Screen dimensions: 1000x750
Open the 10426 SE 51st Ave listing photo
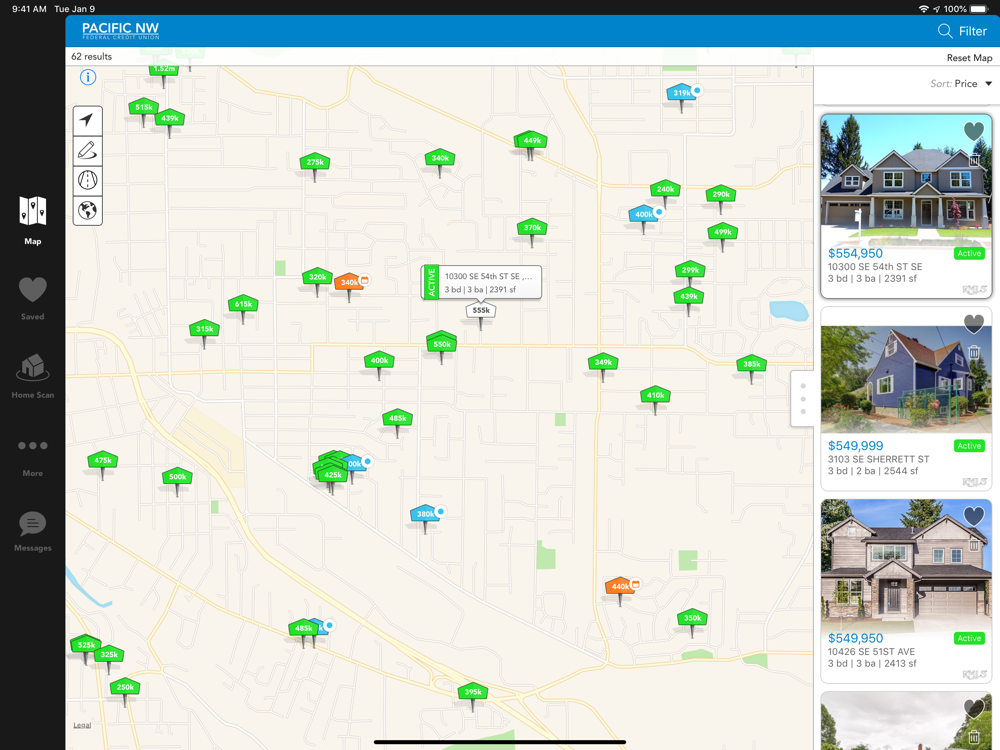[x=906, y=566]
